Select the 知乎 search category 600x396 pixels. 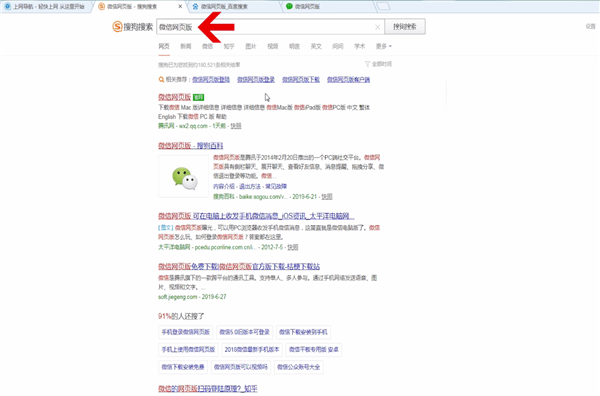(229, 46)
